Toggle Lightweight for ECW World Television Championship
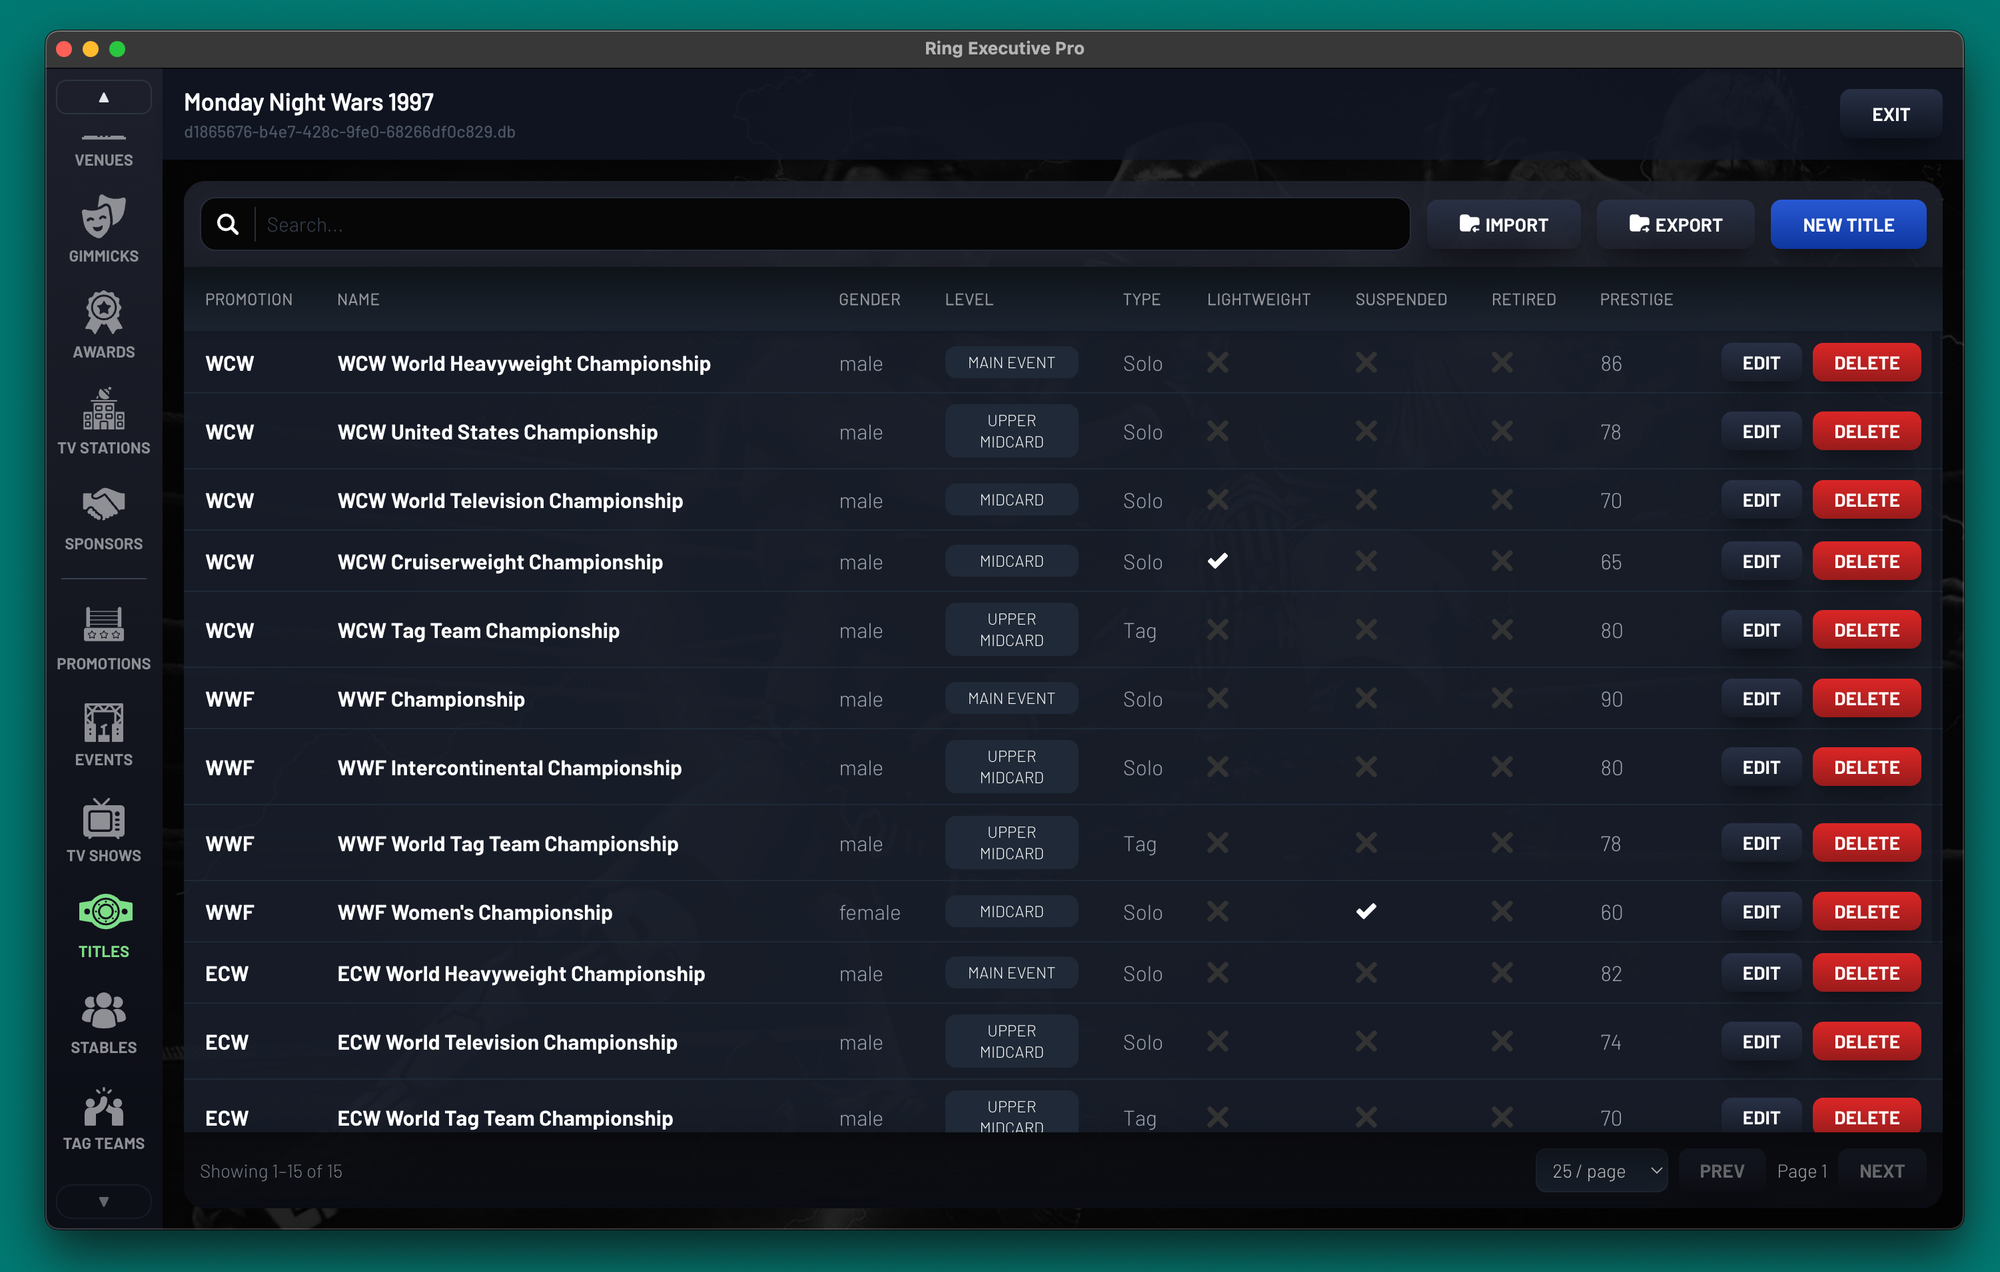 (1217, 1041)
